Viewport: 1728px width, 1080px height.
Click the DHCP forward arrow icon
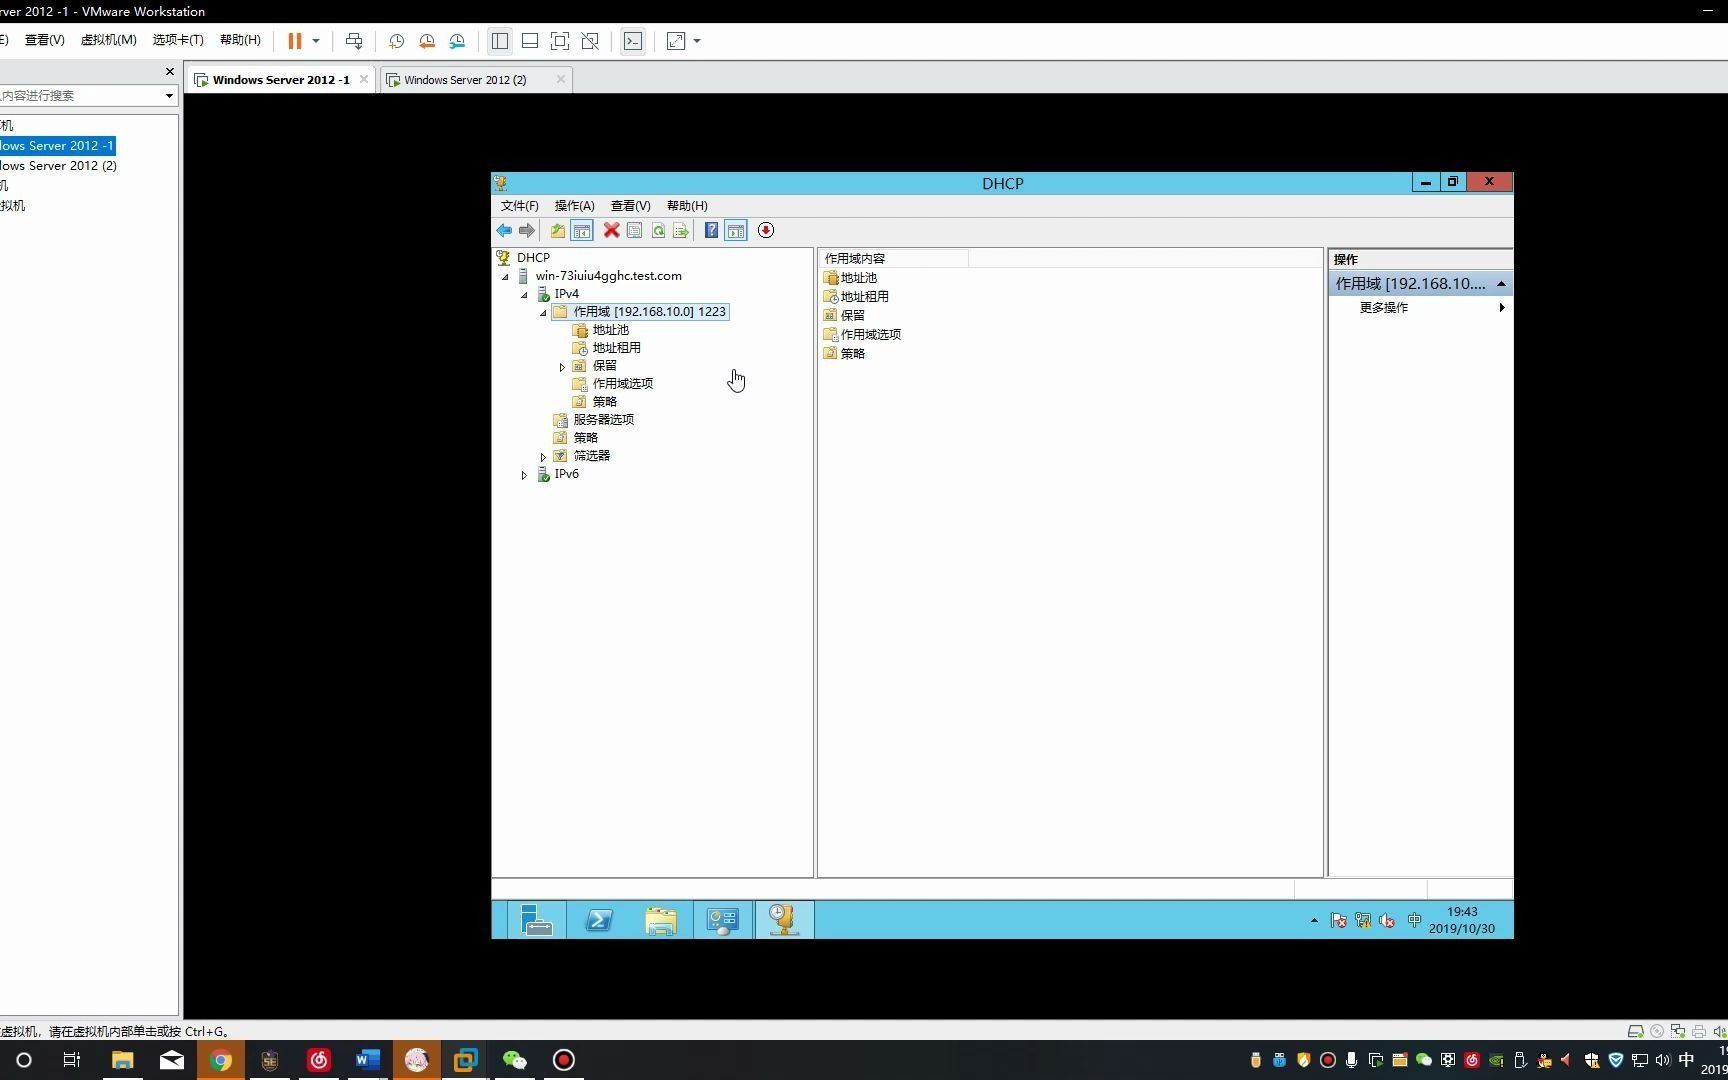coord(527,231)
